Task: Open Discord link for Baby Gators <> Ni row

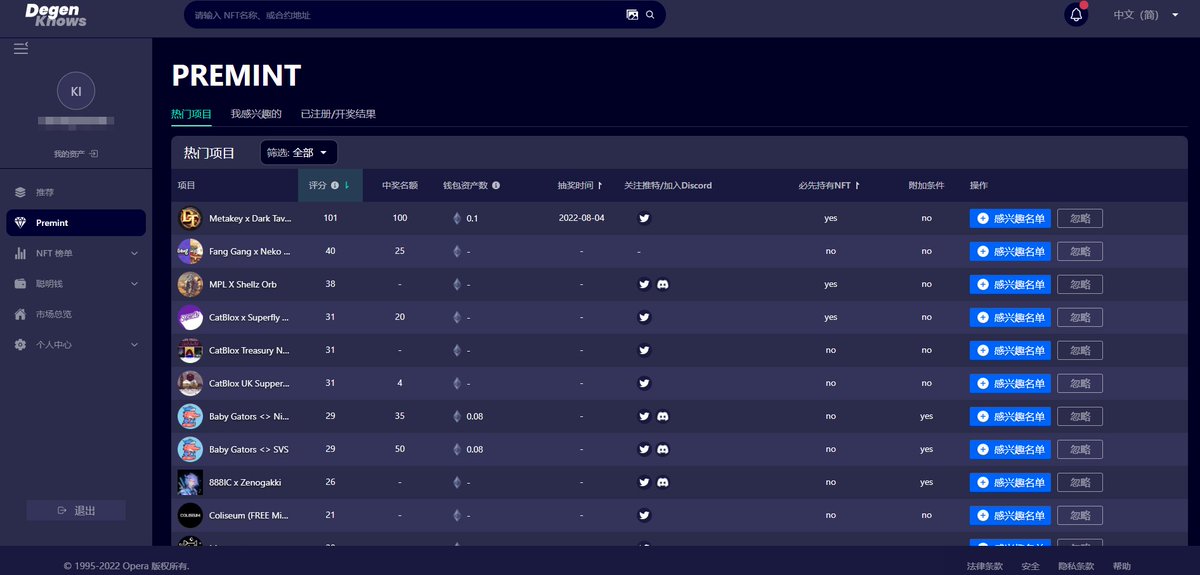Action: (x=663, y=416)
